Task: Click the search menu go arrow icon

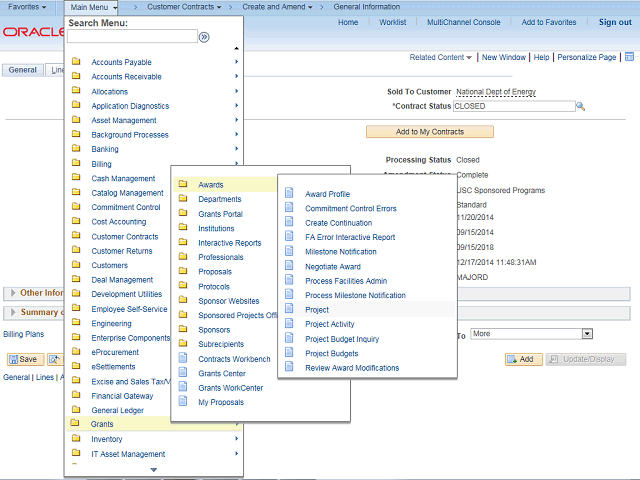Action: coord(204,37)
